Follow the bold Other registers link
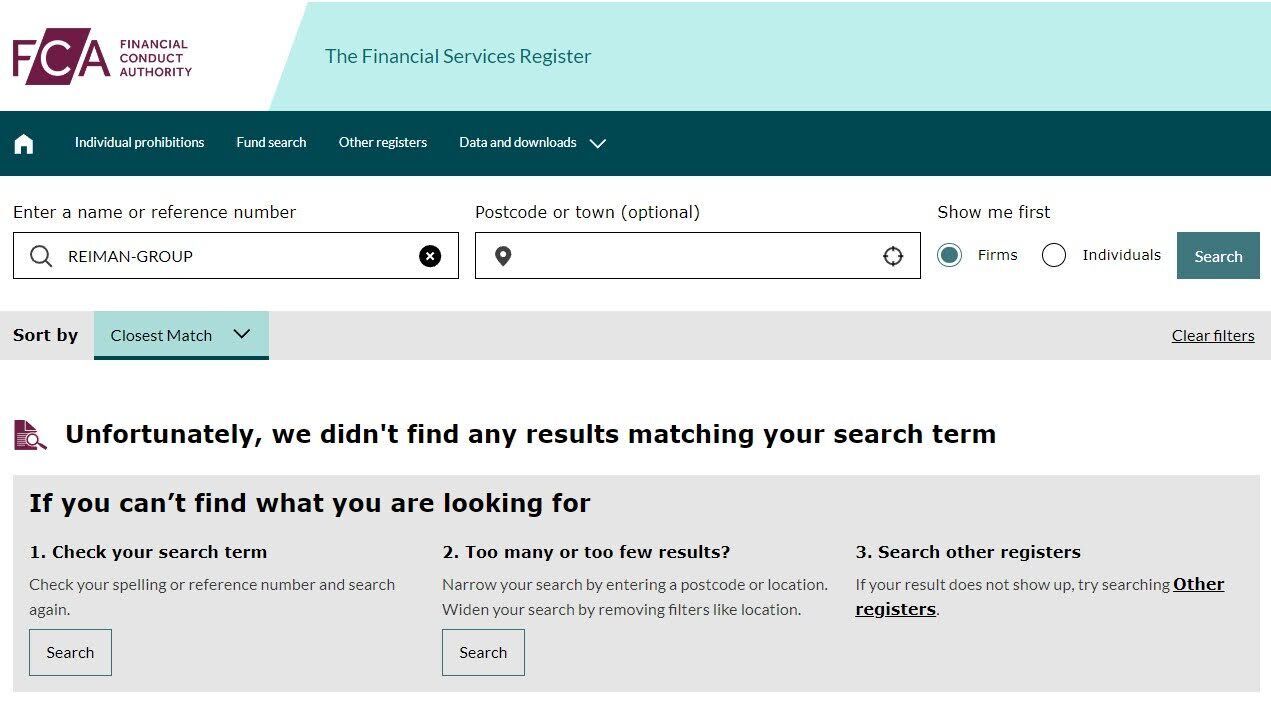The image size is (1271, 707). point(1198,584)
